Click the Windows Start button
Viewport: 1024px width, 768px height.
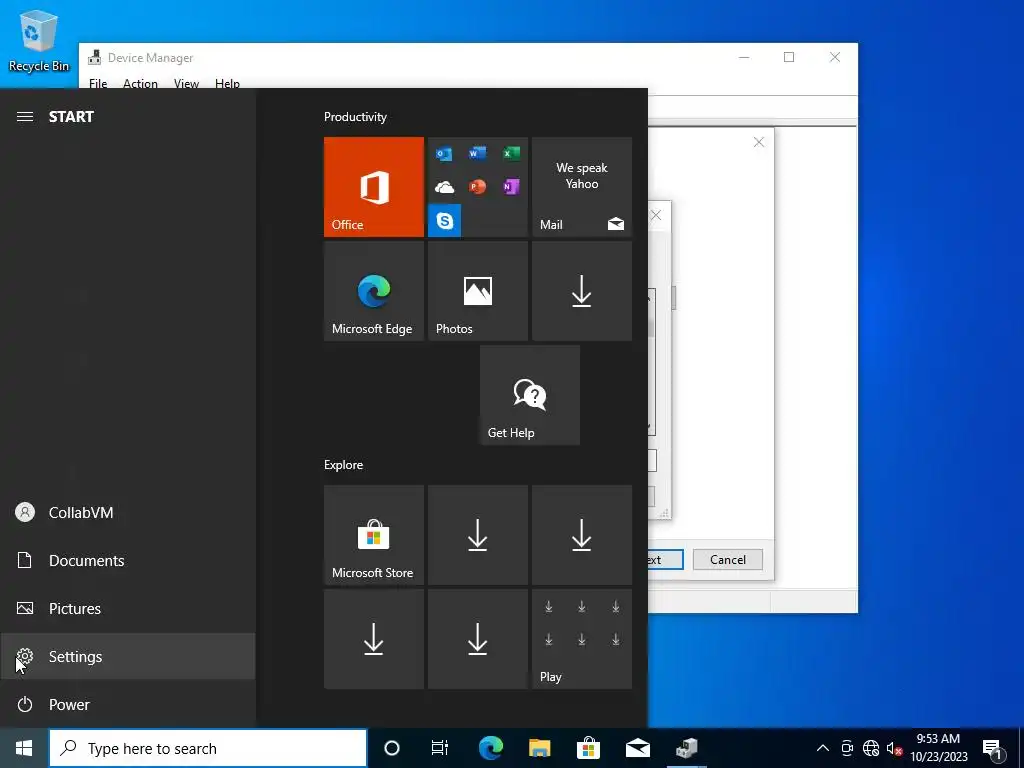click(x=24, y=748)
